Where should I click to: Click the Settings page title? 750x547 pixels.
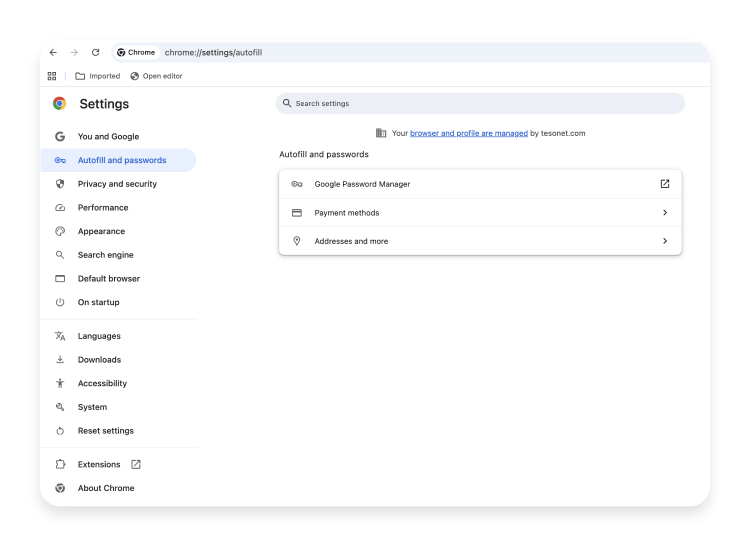(104, 104)
